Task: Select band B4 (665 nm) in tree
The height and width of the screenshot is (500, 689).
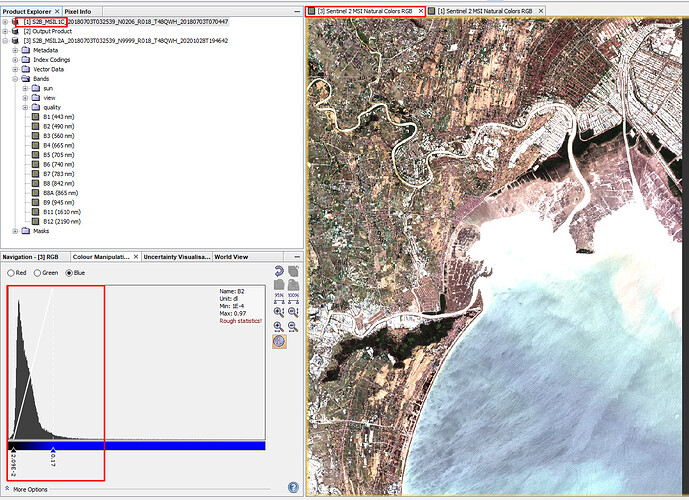Action: pos(58,145)
